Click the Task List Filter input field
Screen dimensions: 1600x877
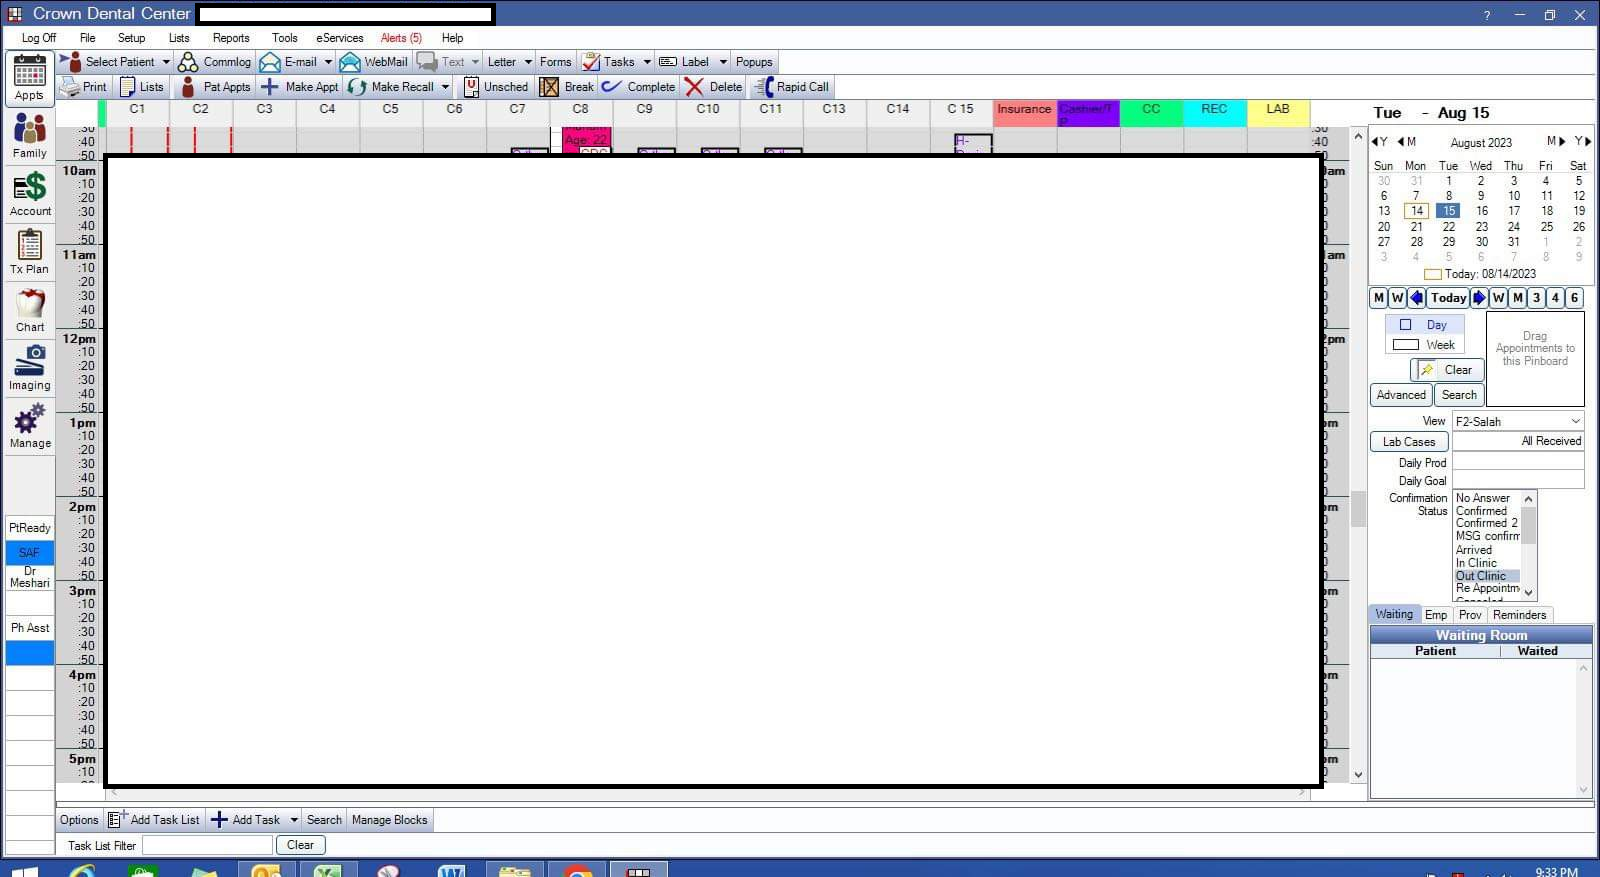click(207, 846)
